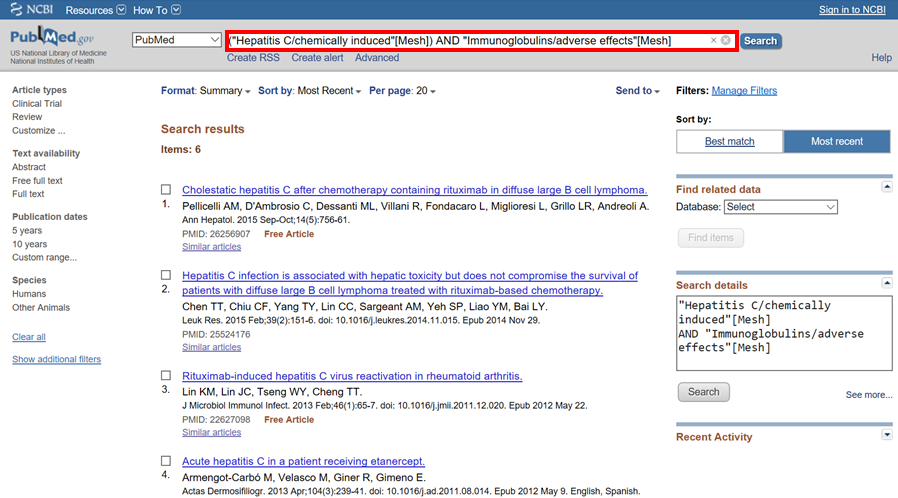The width and height of the screenshot is (898, 498).
Task: Click the Find items button
Action: (711, 238)
